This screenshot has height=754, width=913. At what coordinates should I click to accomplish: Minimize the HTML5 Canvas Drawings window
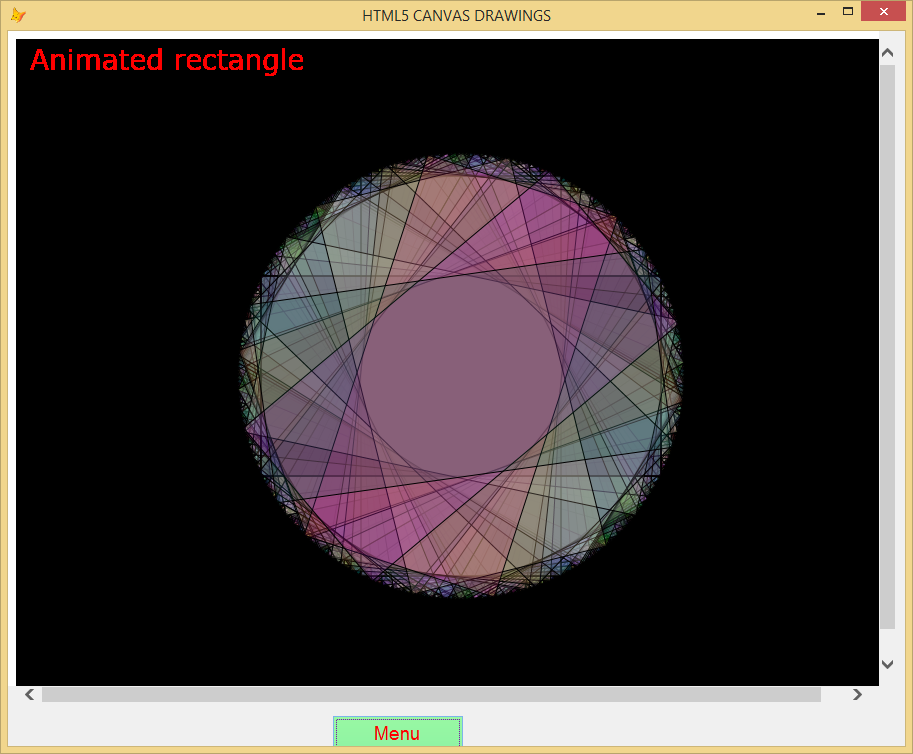(821, 13)
